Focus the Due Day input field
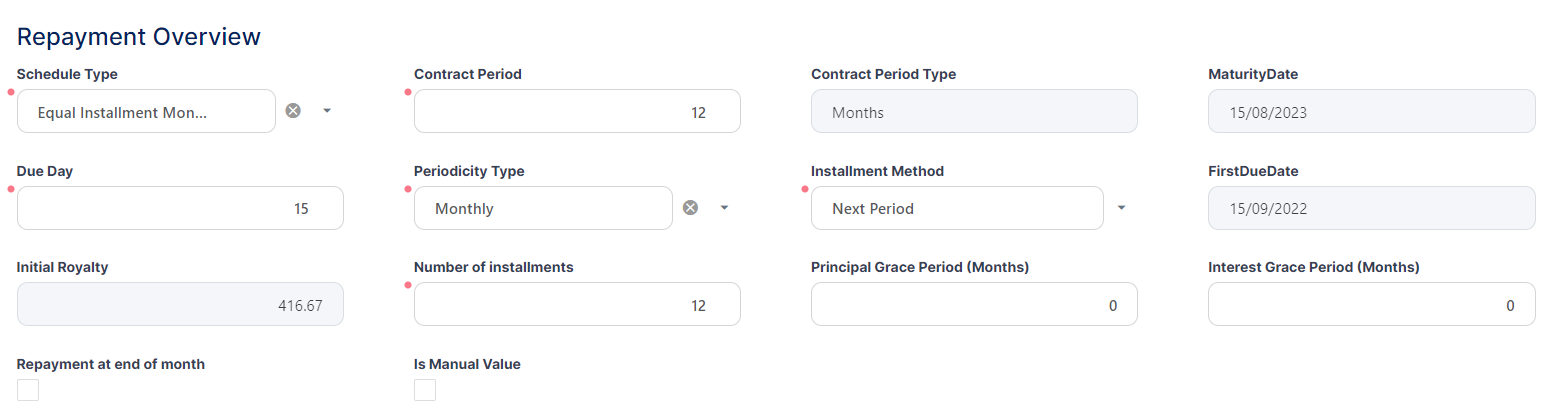The width and height of the screenshot is (1557, 412). [x=180, y=208]
